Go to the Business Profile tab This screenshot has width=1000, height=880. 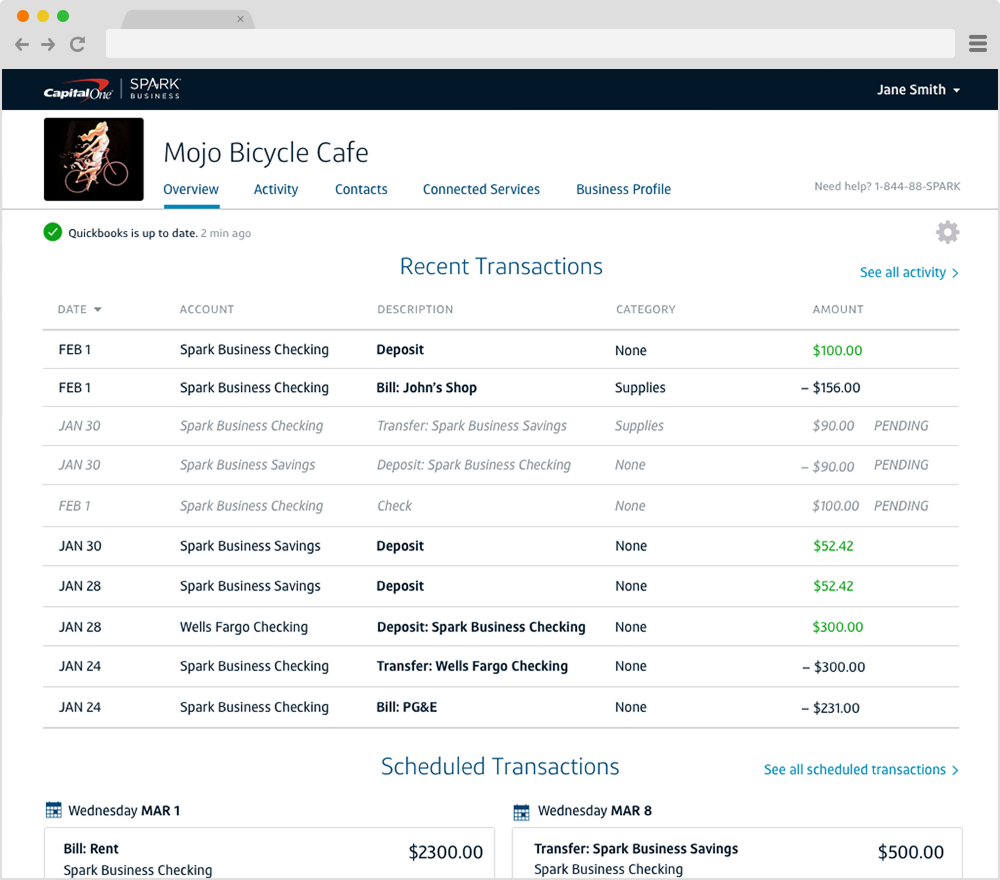click(x=623, y=189)
